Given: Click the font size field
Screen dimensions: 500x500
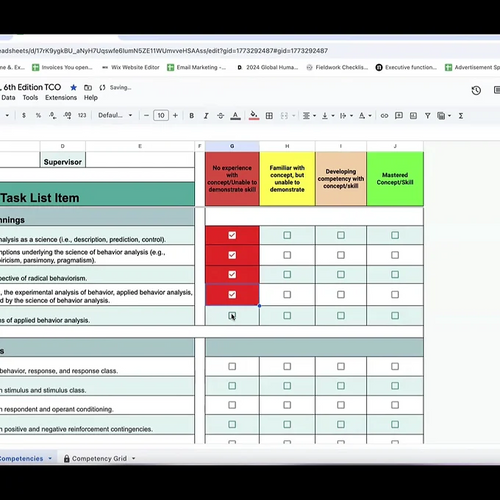Looking at the screenshot, I should tap(161, 115).
